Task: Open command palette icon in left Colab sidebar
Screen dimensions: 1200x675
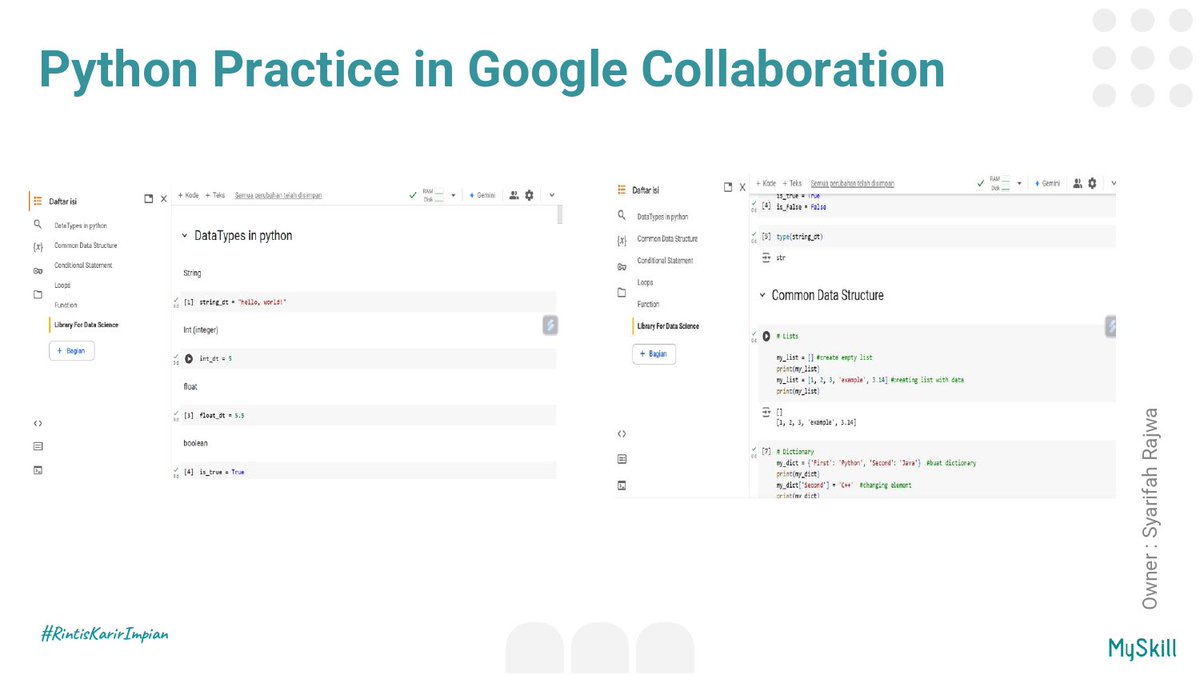Action: coord(37,446)
